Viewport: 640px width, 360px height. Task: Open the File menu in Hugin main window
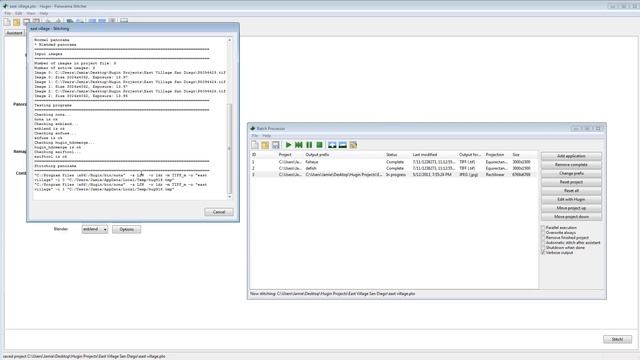pos(8,13)
